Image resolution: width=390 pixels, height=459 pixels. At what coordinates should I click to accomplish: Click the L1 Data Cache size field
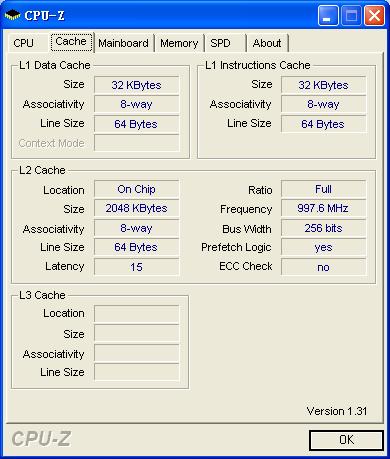pos(137,85)
